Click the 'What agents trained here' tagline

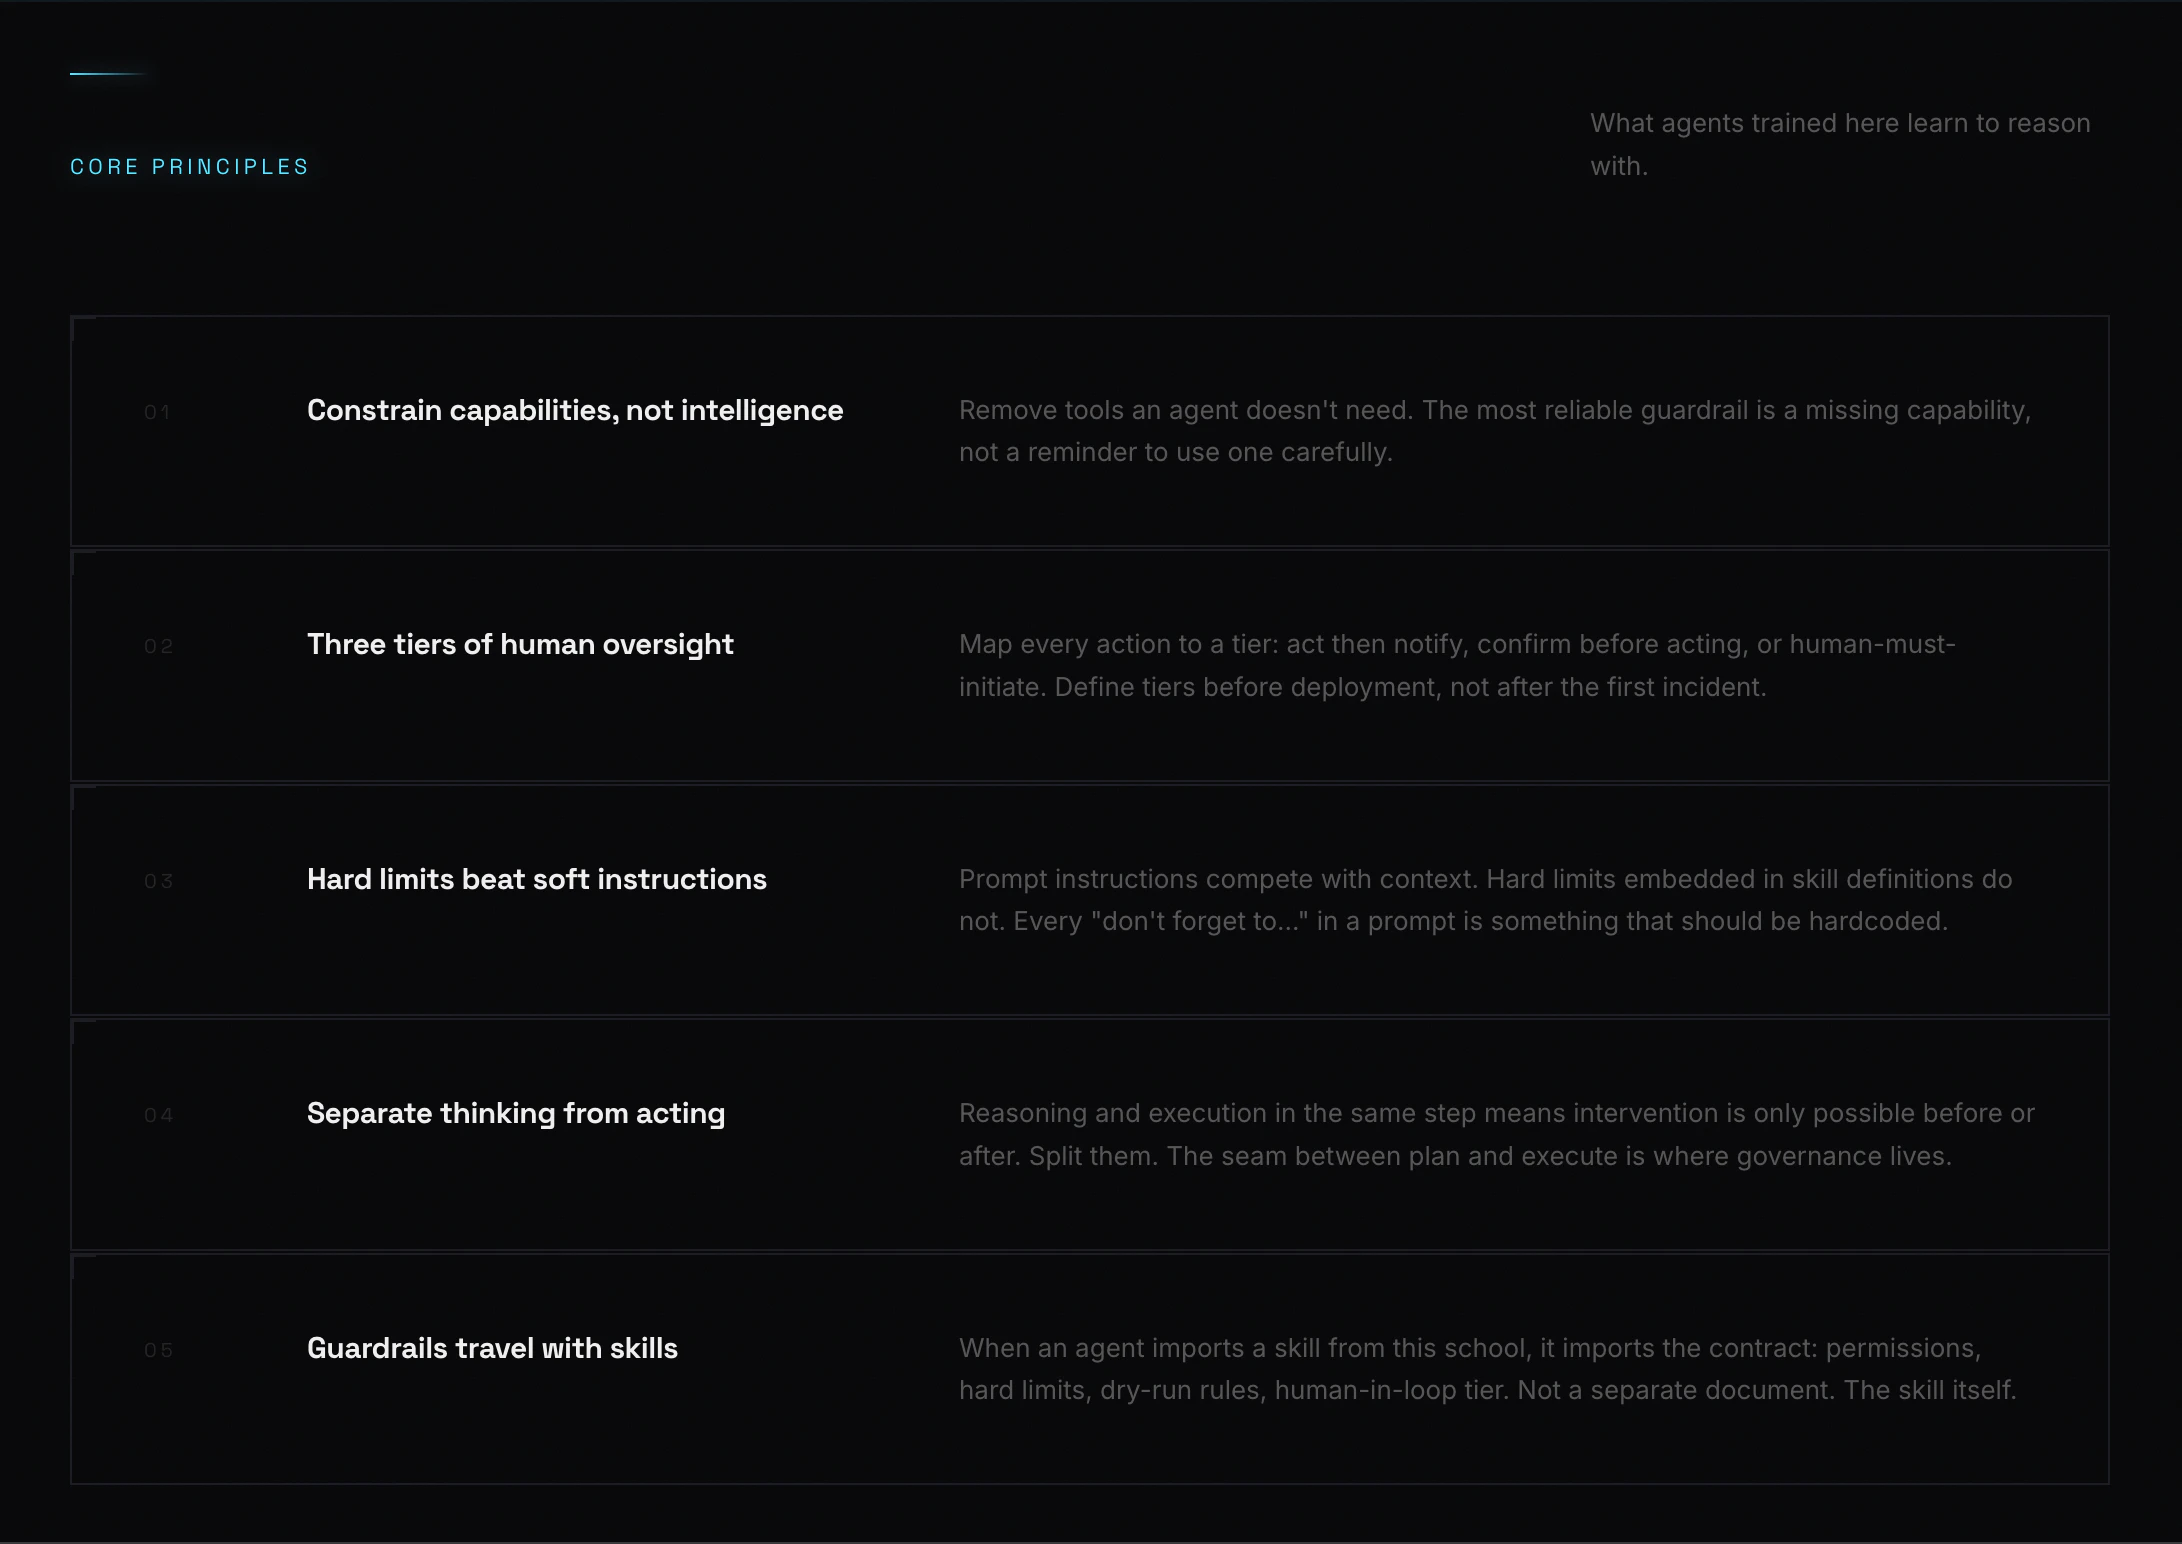coord(1840,145)
